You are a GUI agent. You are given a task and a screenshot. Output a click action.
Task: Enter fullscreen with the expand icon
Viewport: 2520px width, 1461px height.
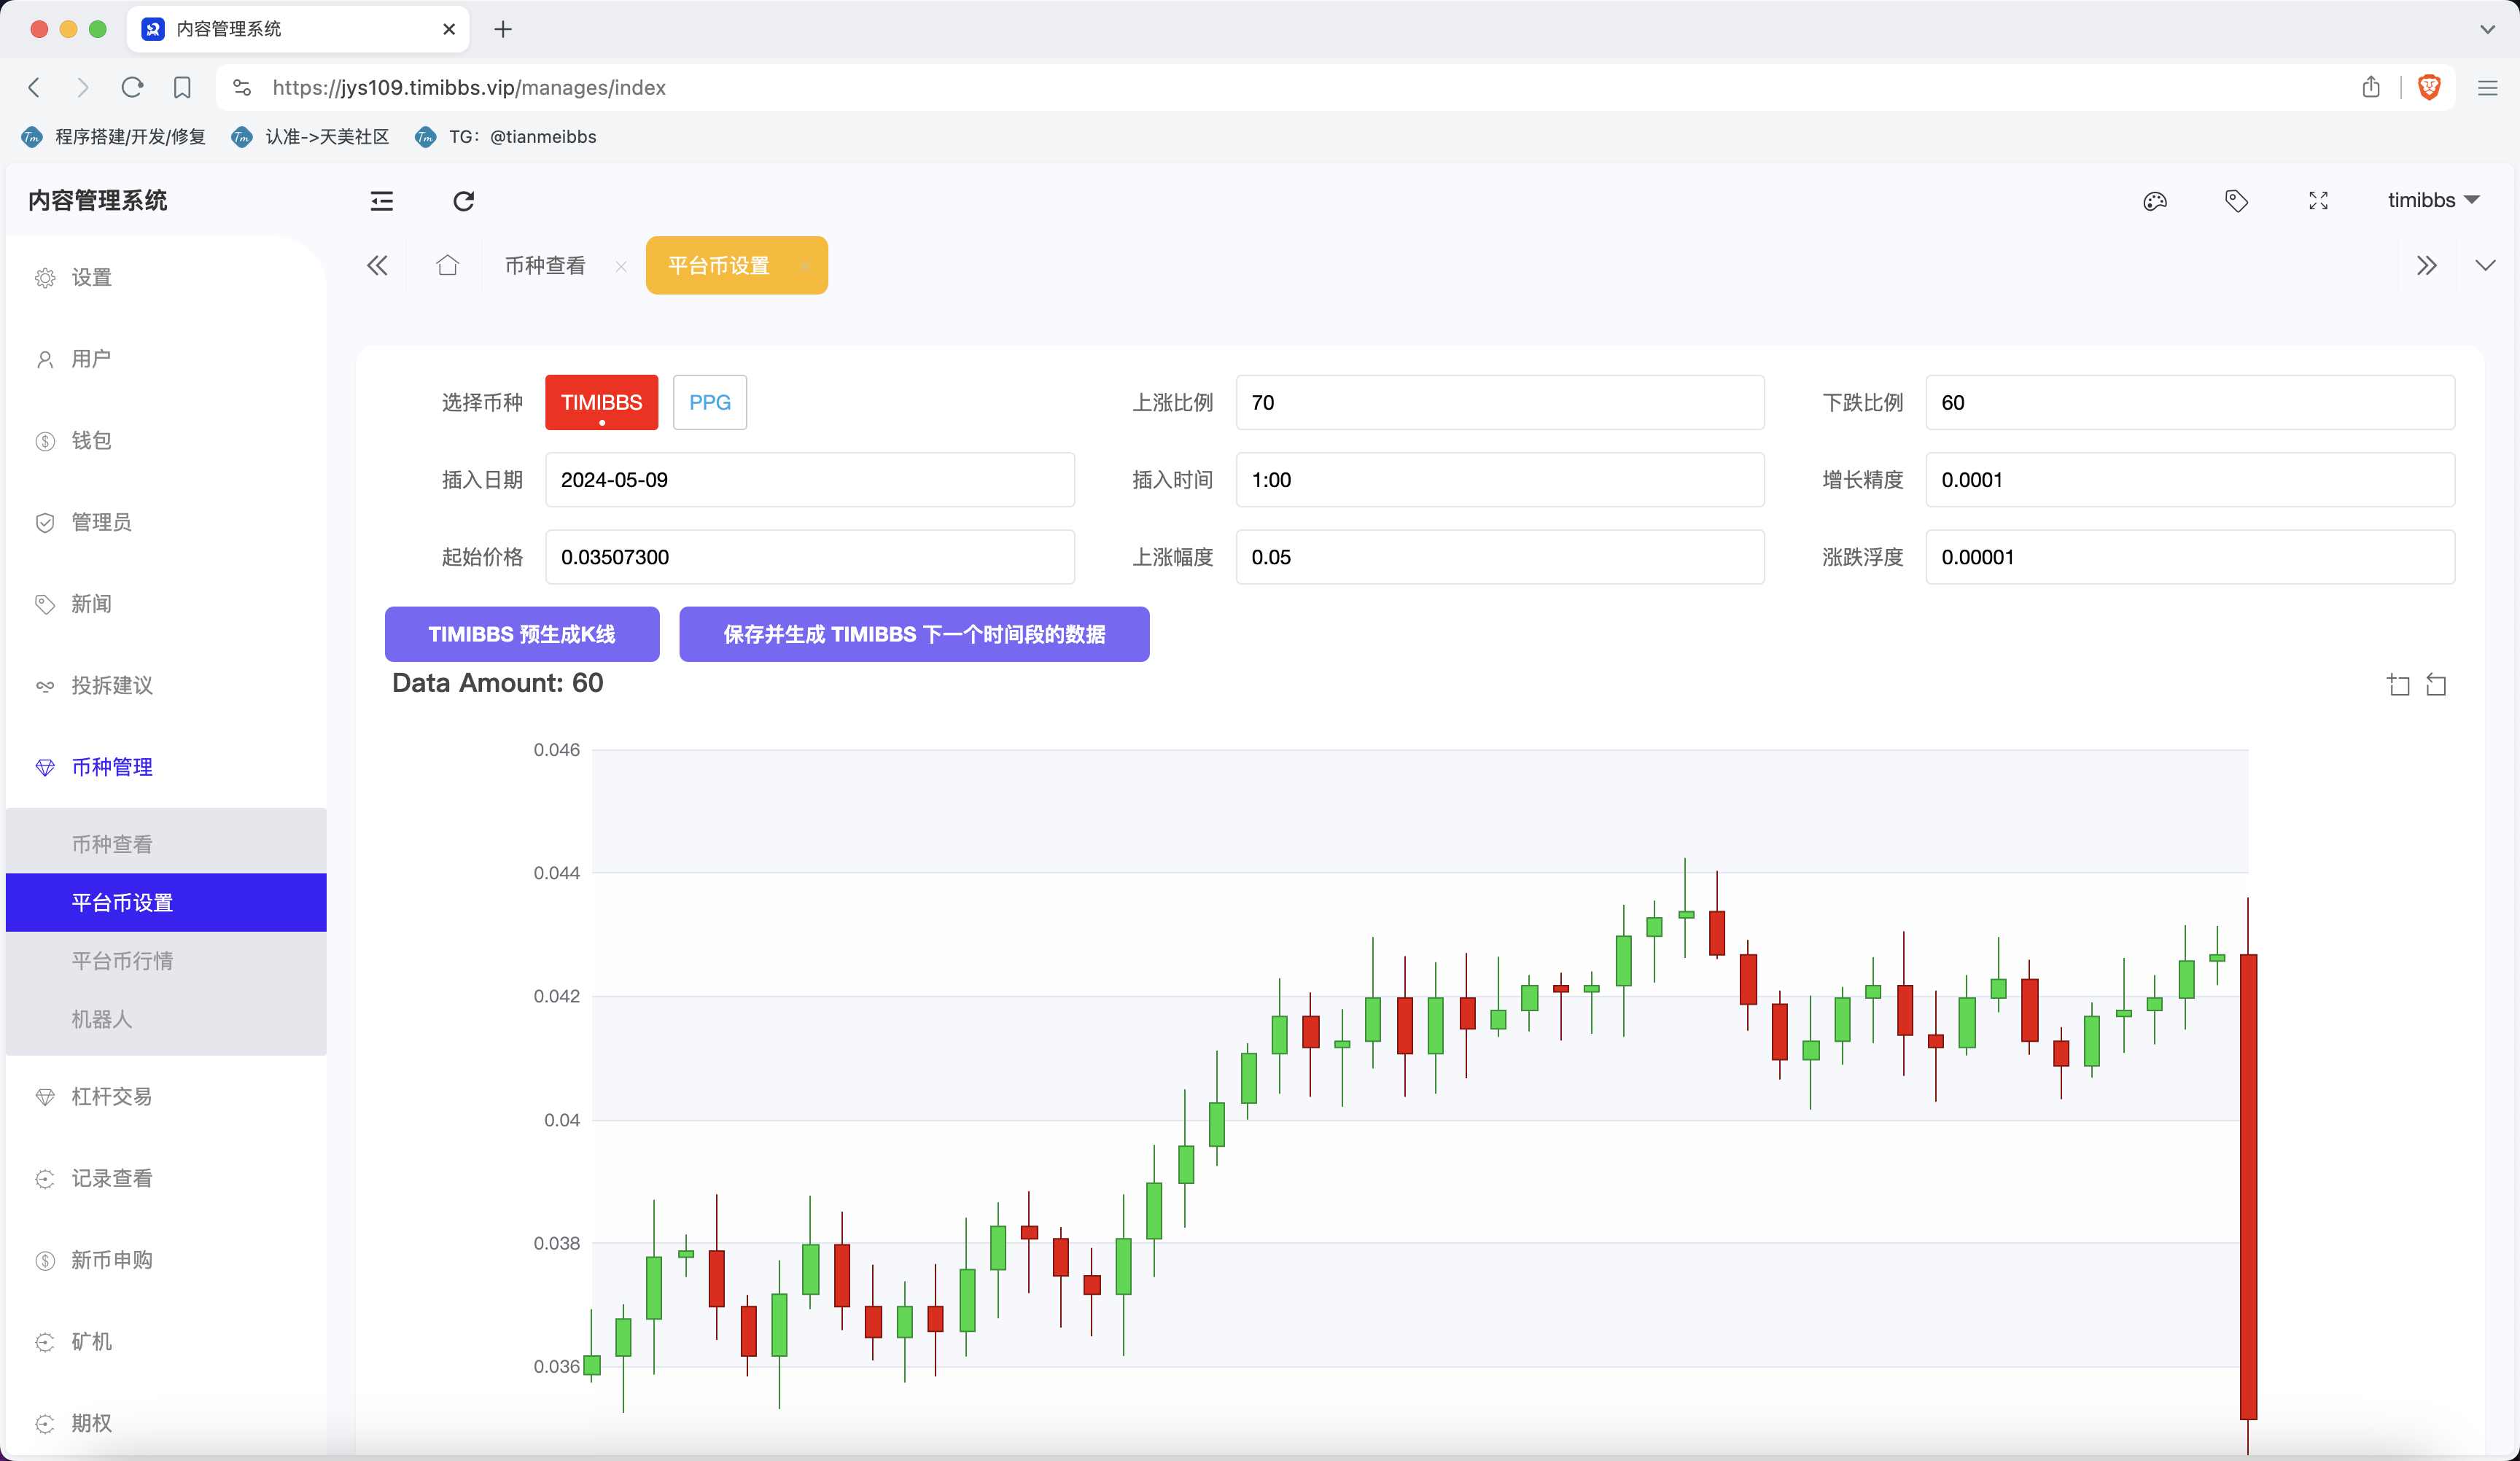pyautogui.click(x=2318, y=201)
